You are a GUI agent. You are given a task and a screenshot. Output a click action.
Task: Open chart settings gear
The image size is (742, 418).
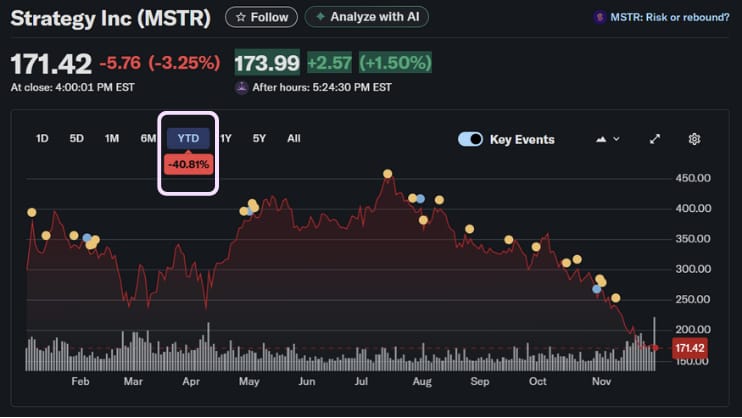point(694,139)
